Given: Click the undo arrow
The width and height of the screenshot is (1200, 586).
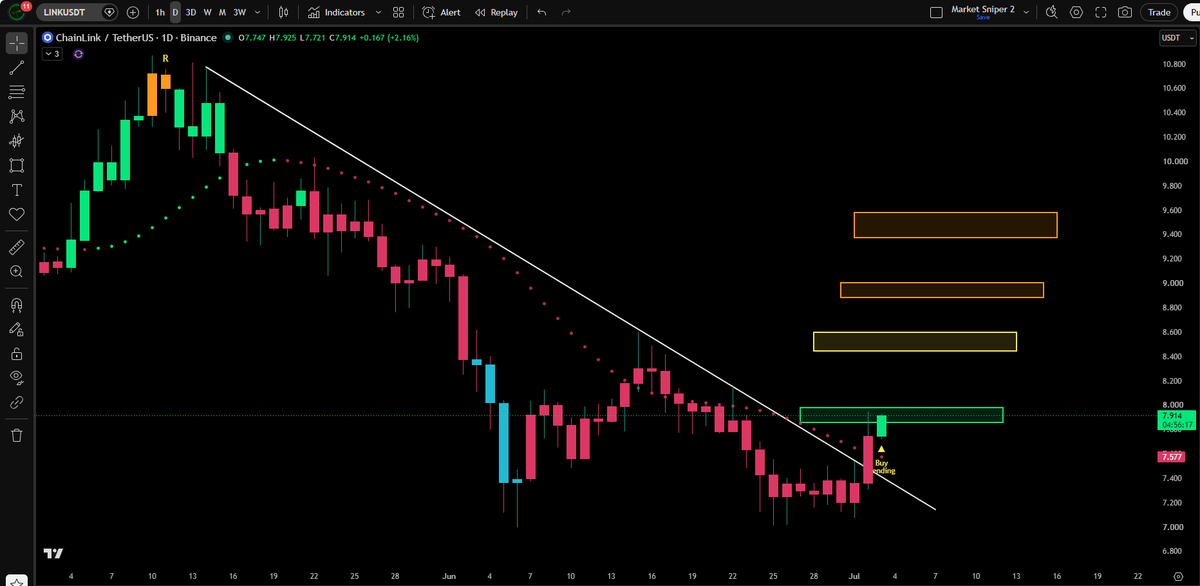Looking at the screenshot, I should coord(542,12).
